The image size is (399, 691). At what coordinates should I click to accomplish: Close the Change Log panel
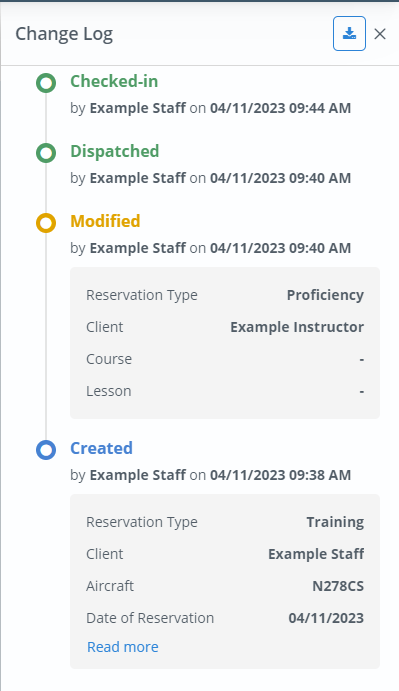click(380, 34)
